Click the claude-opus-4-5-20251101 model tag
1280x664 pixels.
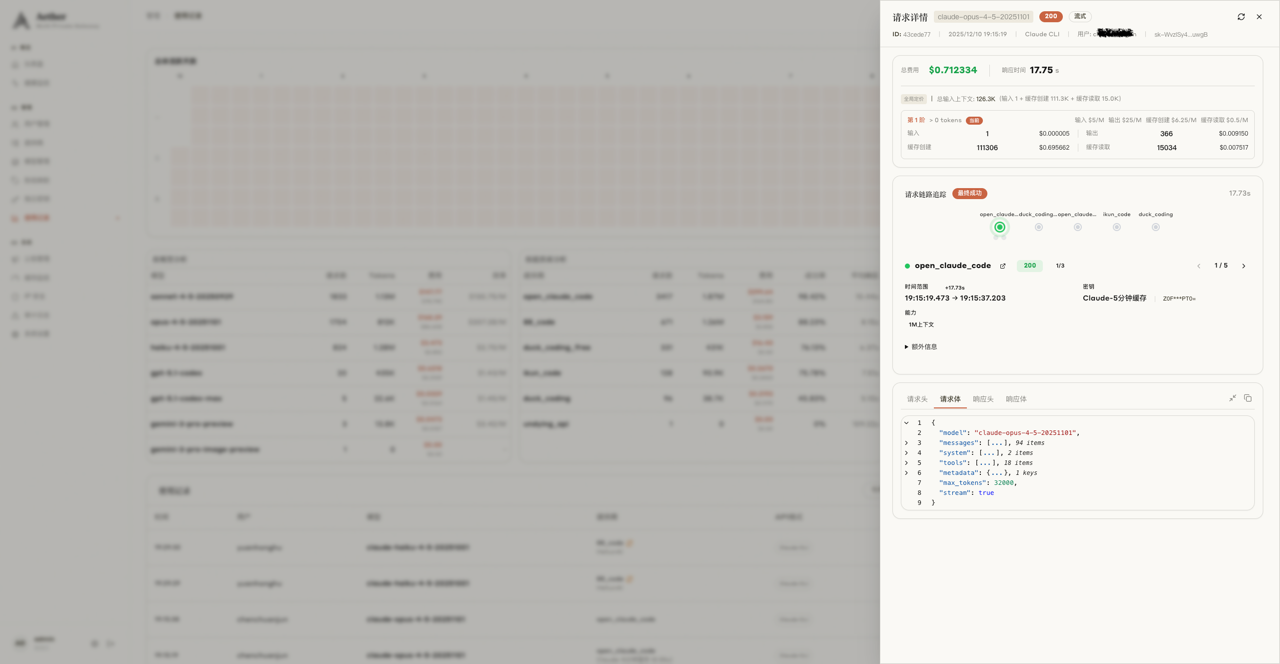pyautogui.click(x=983, y=17)
